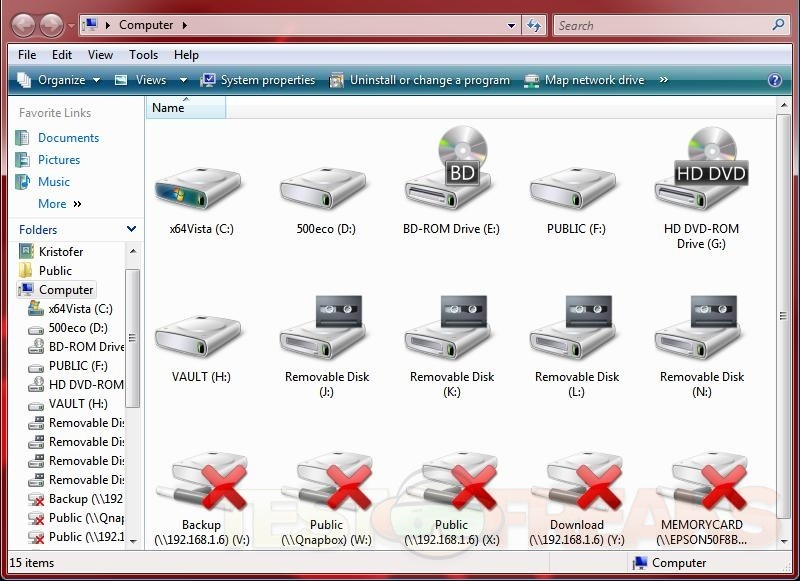Expand the address bar history dropdown
The image size is (800, 581).
[512, 25]
